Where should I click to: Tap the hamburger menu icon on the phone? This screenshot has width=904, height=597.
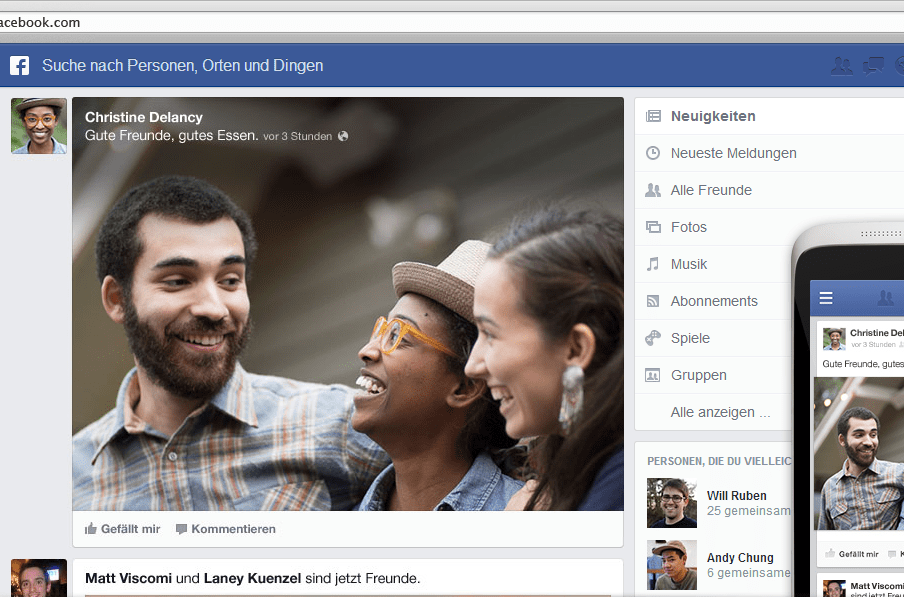click(826, 298)
